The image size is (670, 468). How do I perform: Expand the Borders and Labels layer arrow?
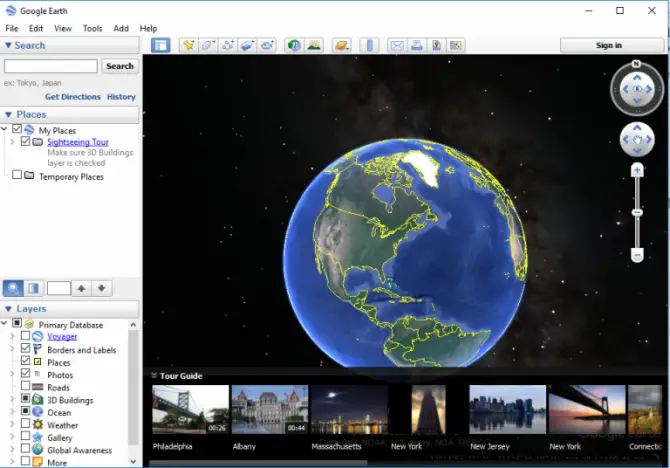[x=12, y=349]
